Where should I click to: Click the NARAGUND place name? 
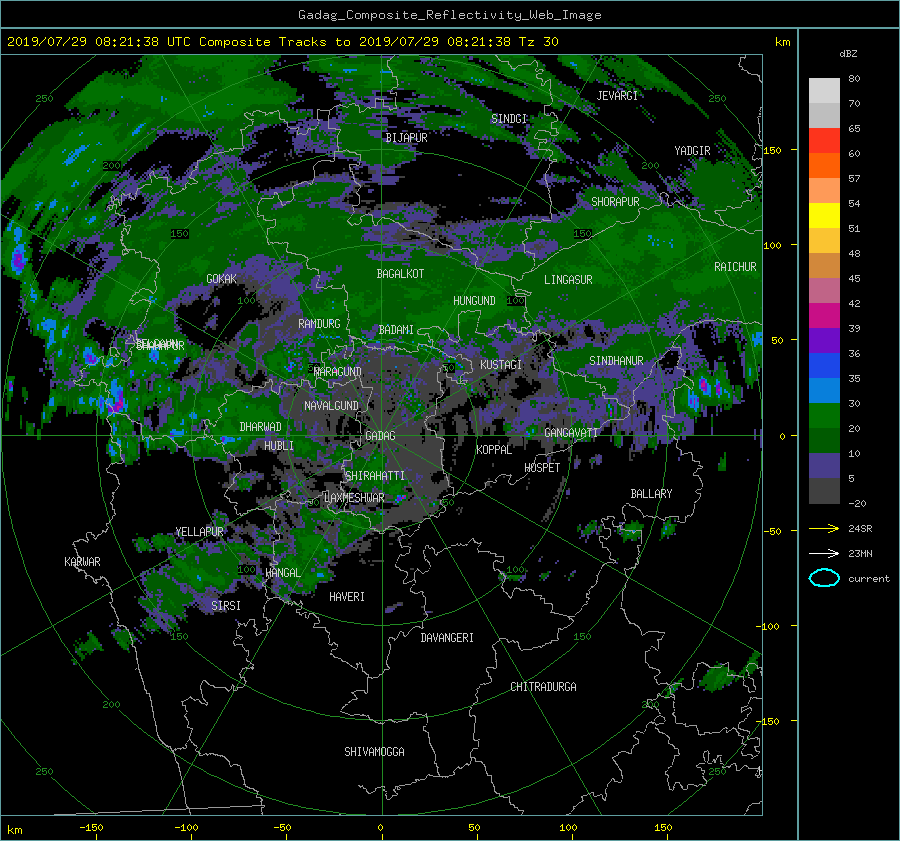click(x=338, y=372)
